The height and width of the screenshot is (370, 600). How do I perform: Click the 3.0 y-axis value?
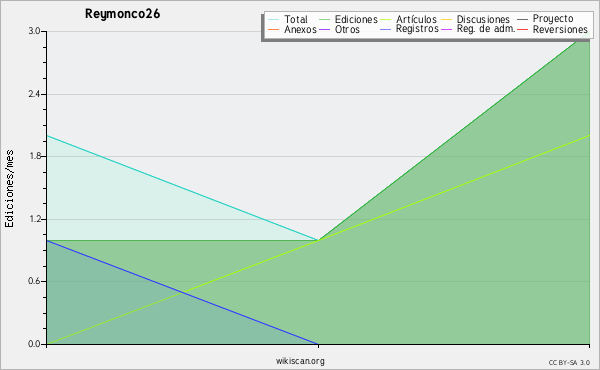tap(34, 31)
